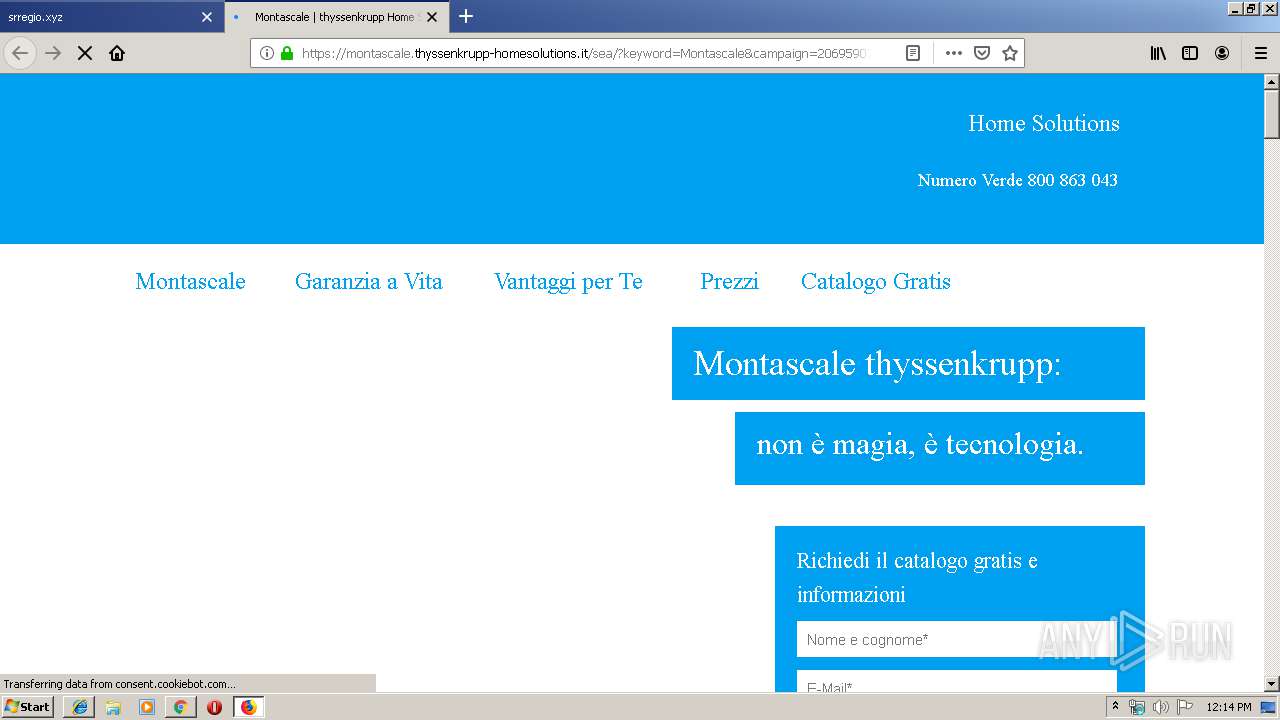Viewport: 1280px width, 720px height.
Task: Focus the E-Mail input field
Action: [x=956, y=682]
